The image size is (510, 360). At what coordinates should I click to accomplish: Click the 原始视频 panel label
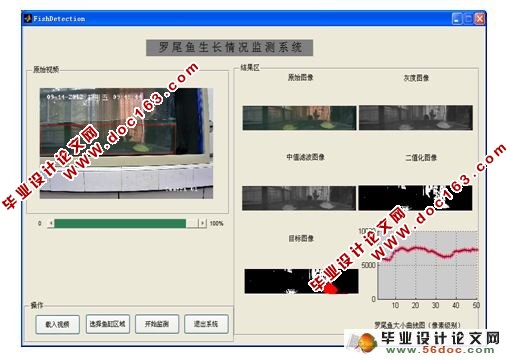[46, 69]
